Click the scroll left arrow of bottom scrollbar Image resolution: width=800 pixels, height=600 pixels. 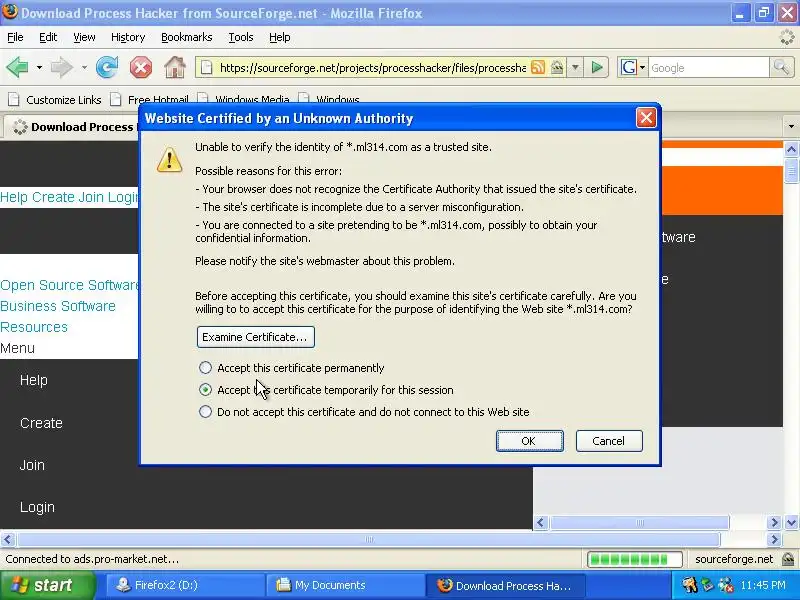pos(7,539)
